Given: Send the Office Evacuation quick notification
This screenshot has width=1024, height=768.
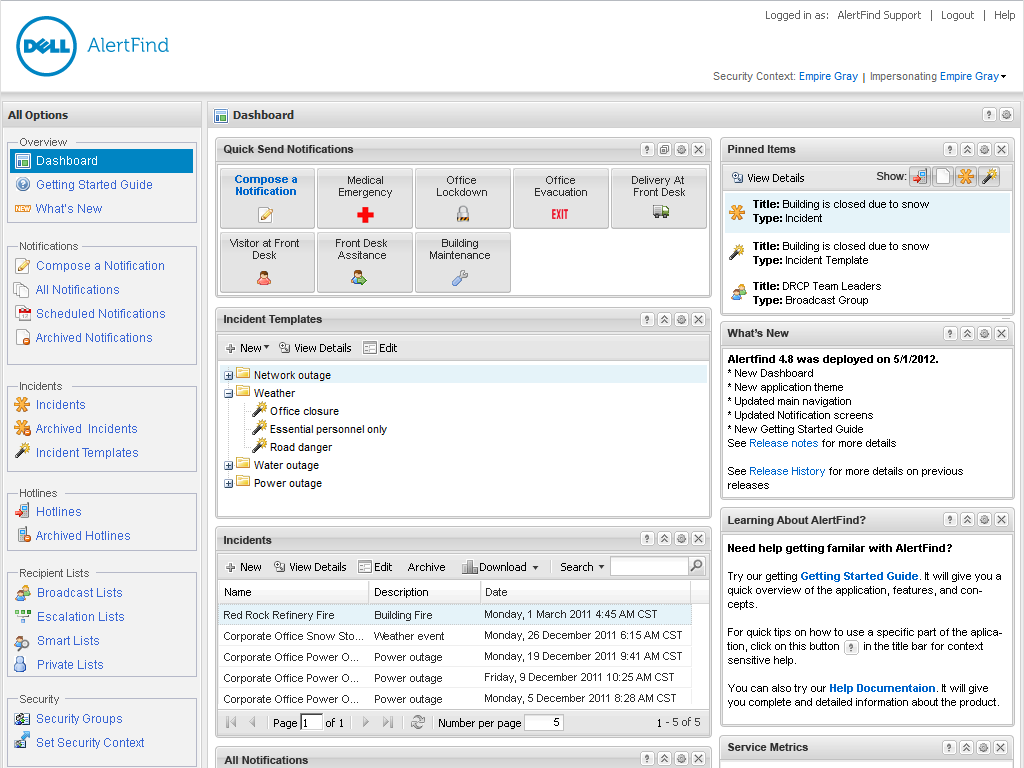Looking at the screenshot, I should tap(560, 199).
